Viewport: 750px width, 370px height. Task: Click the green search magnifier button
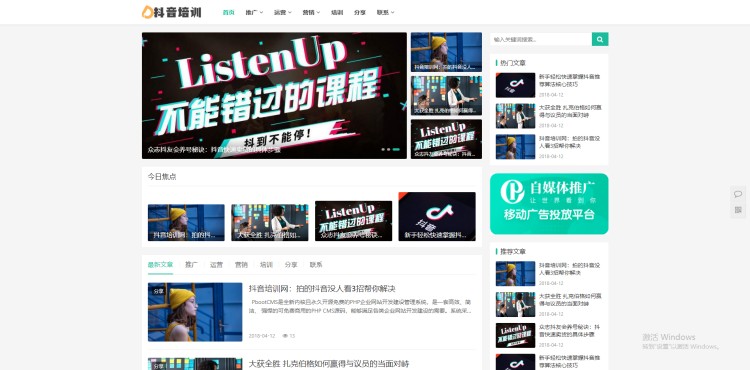600,39
